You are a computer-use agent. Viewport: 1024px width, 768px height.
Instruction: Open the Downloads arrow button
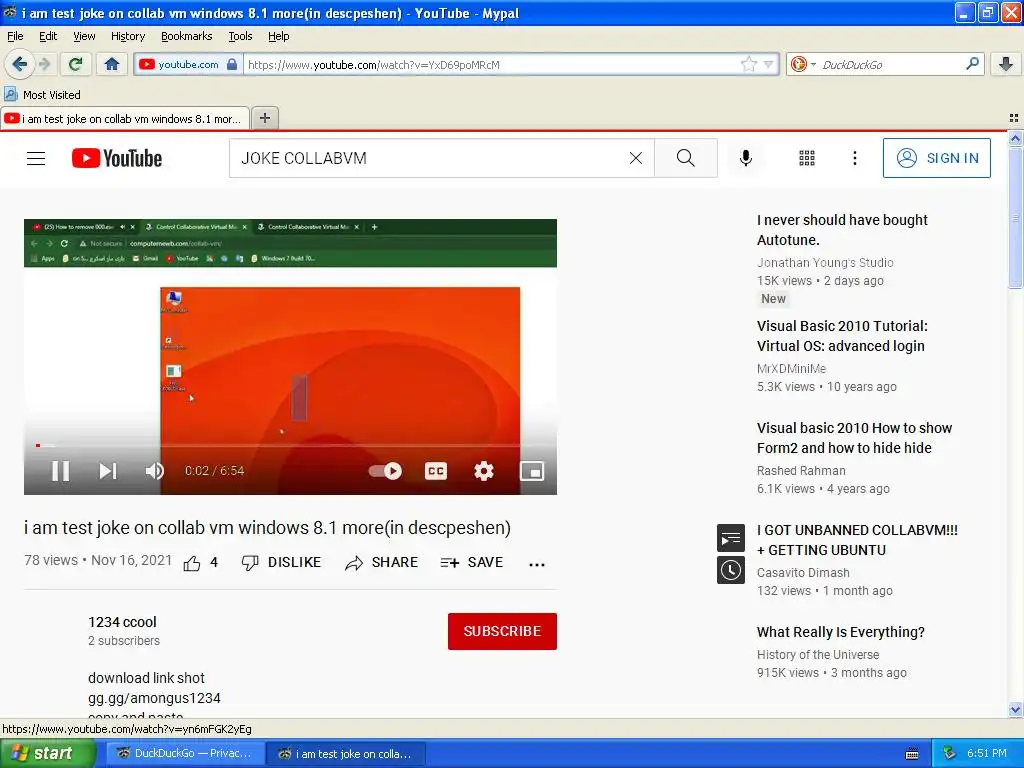click(x=1006, y=64)
